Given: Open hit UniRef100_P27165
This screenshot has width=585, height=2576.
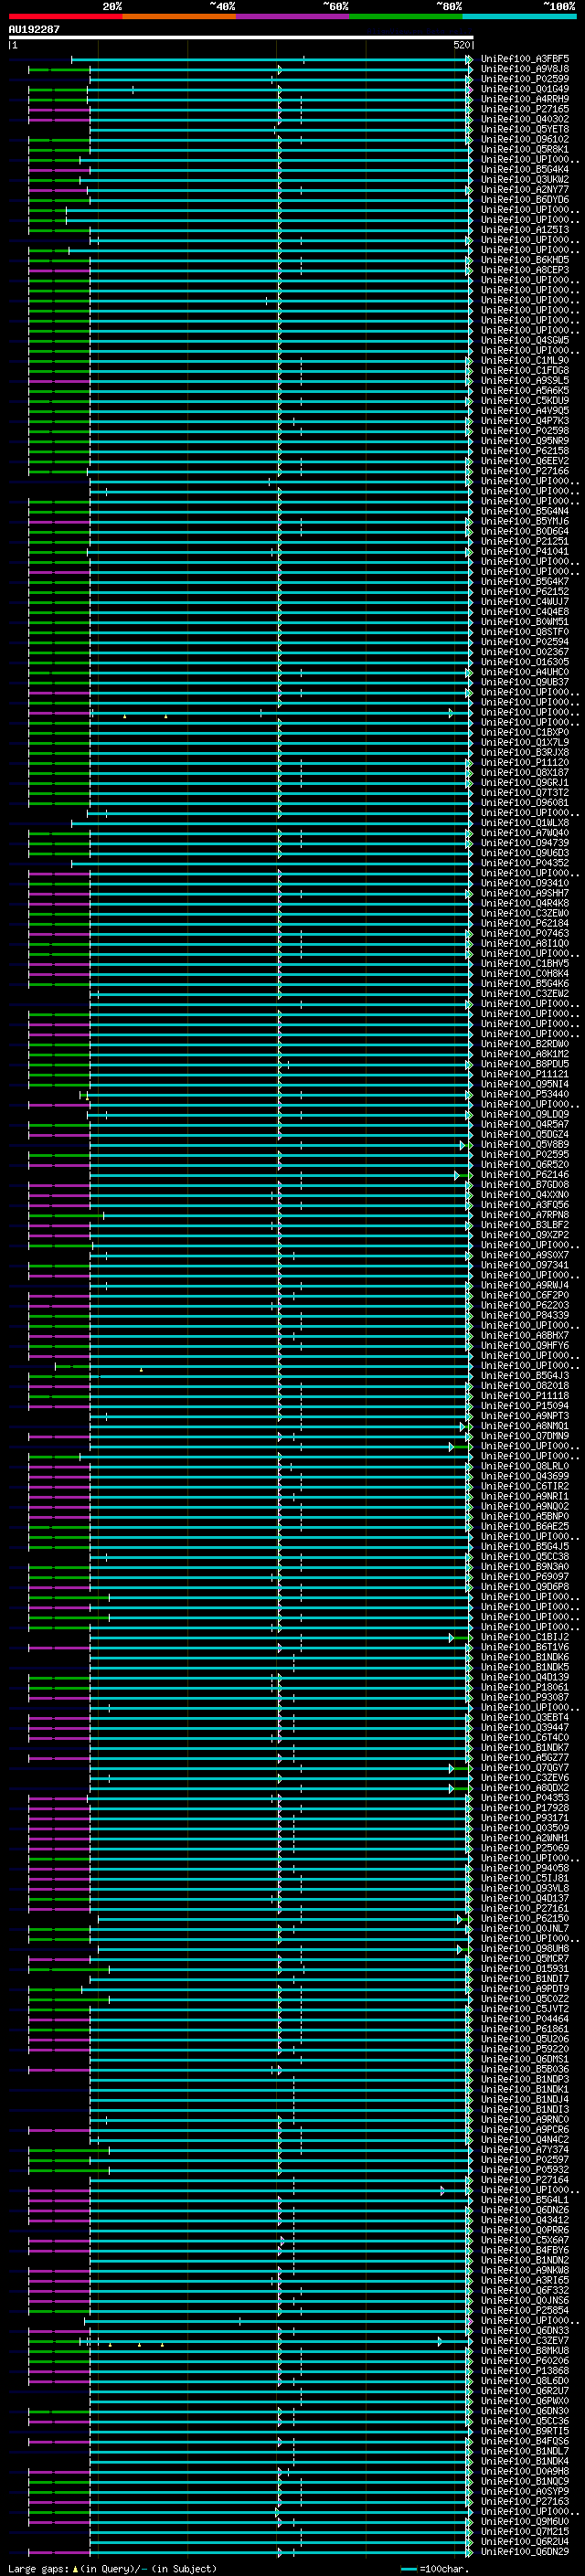Looking at the screenshot, I should point(525,109).
